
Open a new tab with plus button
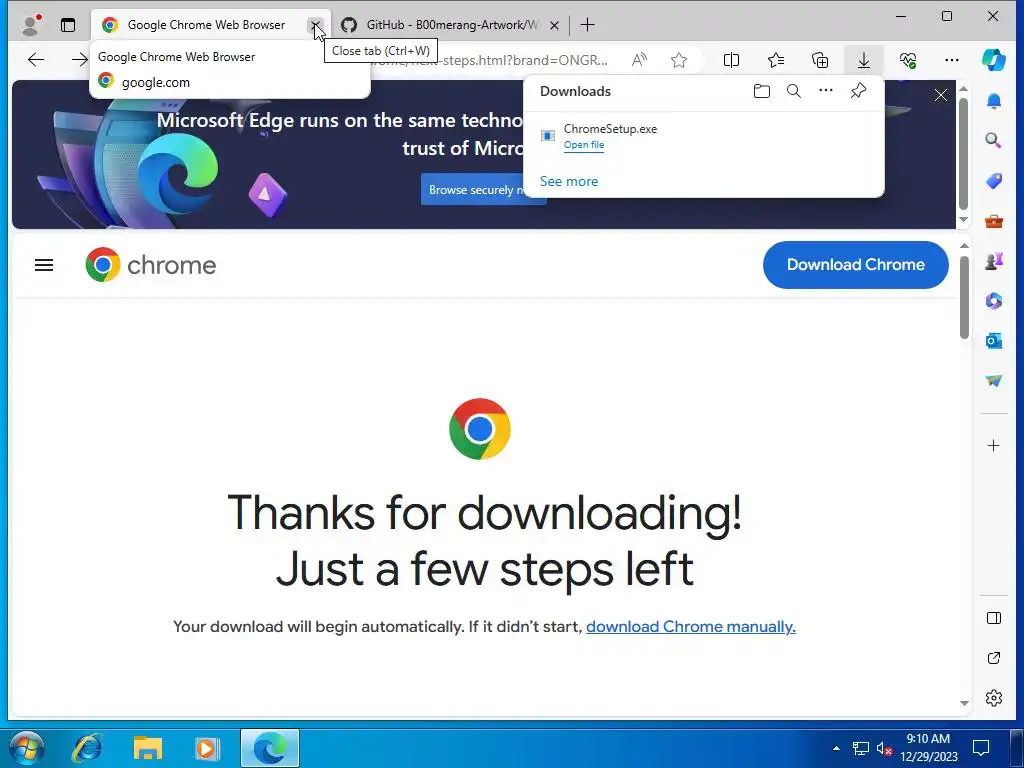[587, 25]
